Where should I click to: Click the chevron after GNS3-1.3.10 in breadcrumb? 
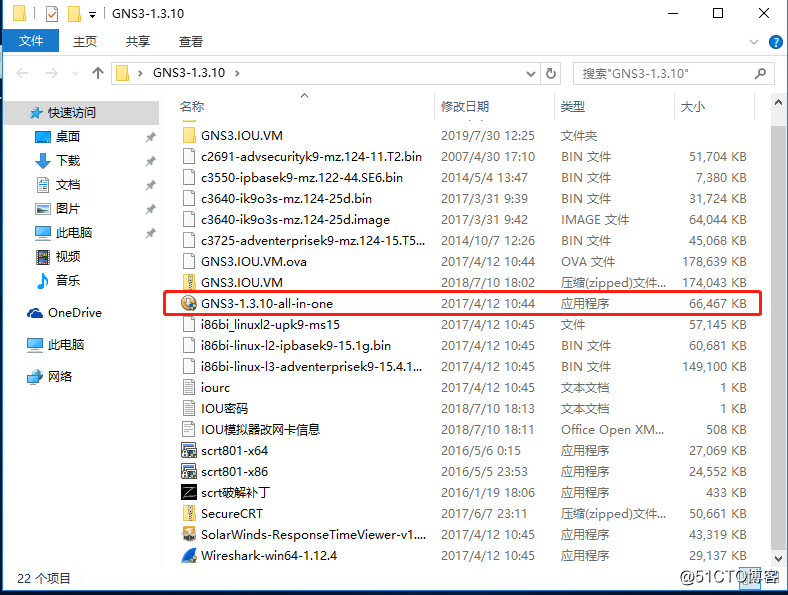pos(237,73)
